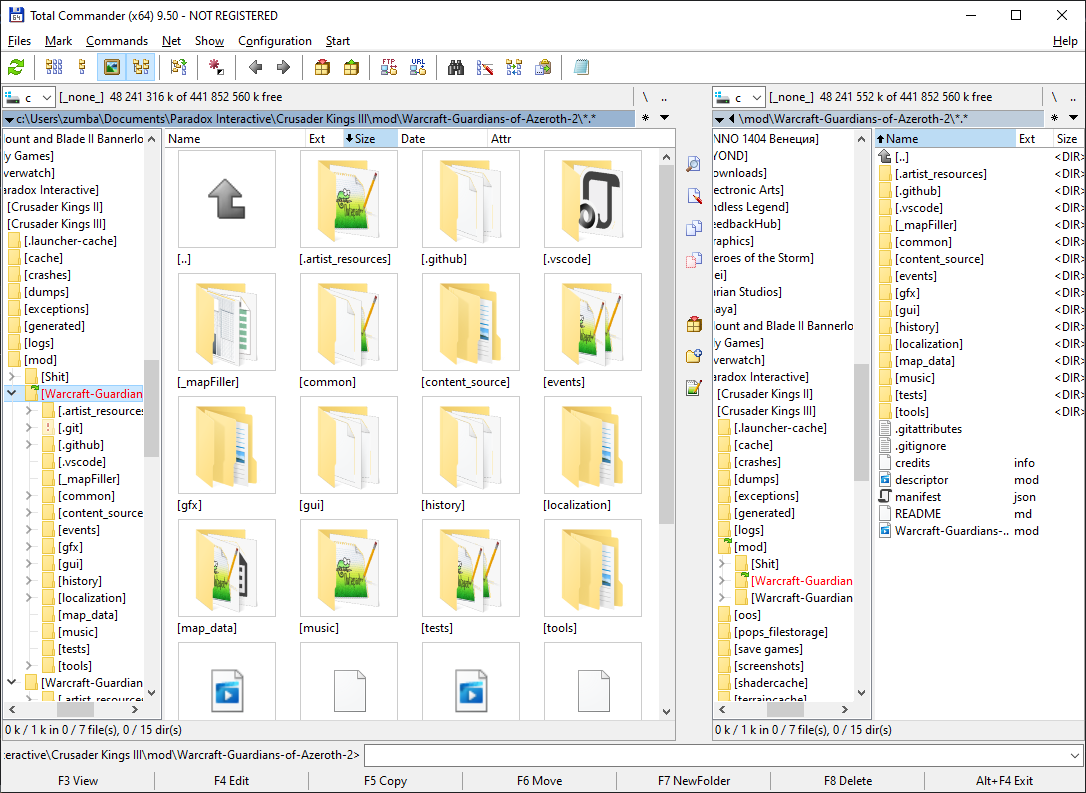Click the Pack icon in middle button bar
Screen dimensions: 1086x793
pos(693,323)
